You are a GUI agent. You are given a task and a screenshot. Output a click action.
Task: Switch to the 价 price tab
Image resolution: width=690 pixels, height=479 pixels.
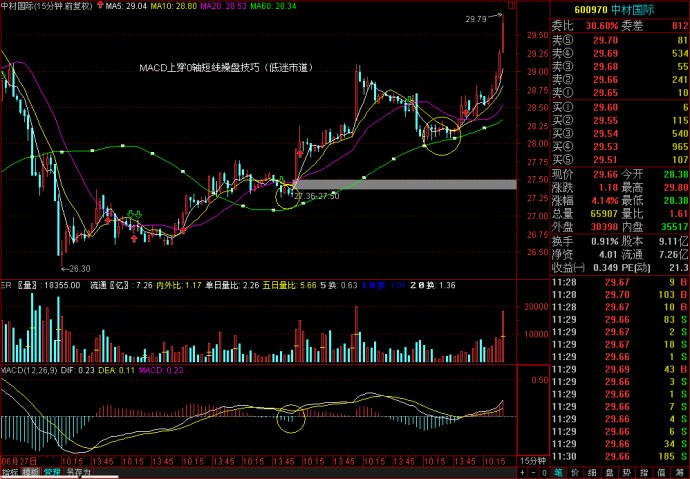point(577,472)
